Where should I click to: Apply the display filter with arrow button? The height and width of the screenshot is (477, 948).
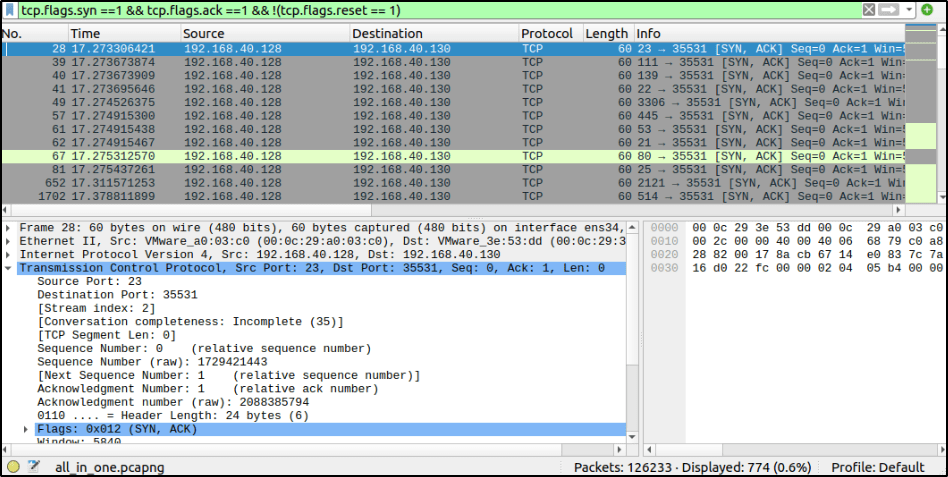pyautogui.click(x=887, y=10)
